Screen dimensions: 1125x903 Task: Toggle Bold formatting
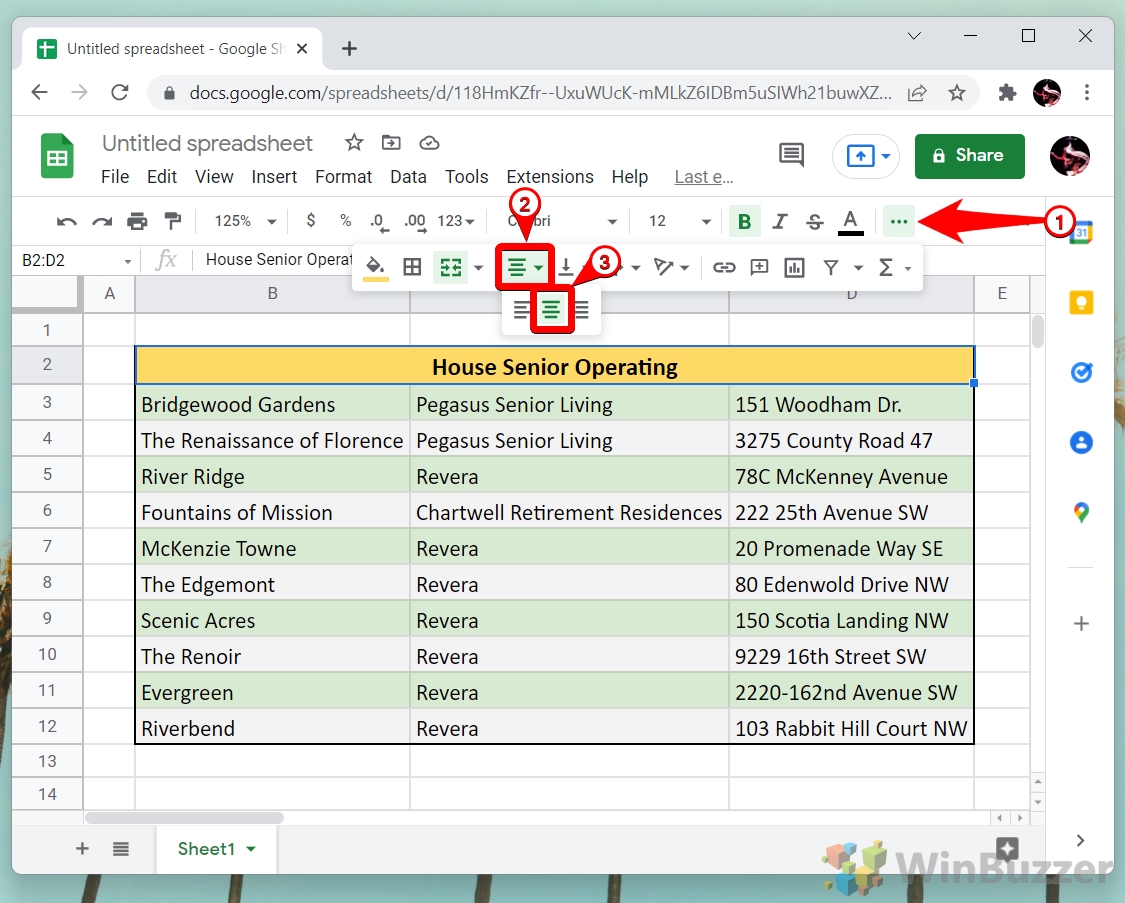click(744, 222)
